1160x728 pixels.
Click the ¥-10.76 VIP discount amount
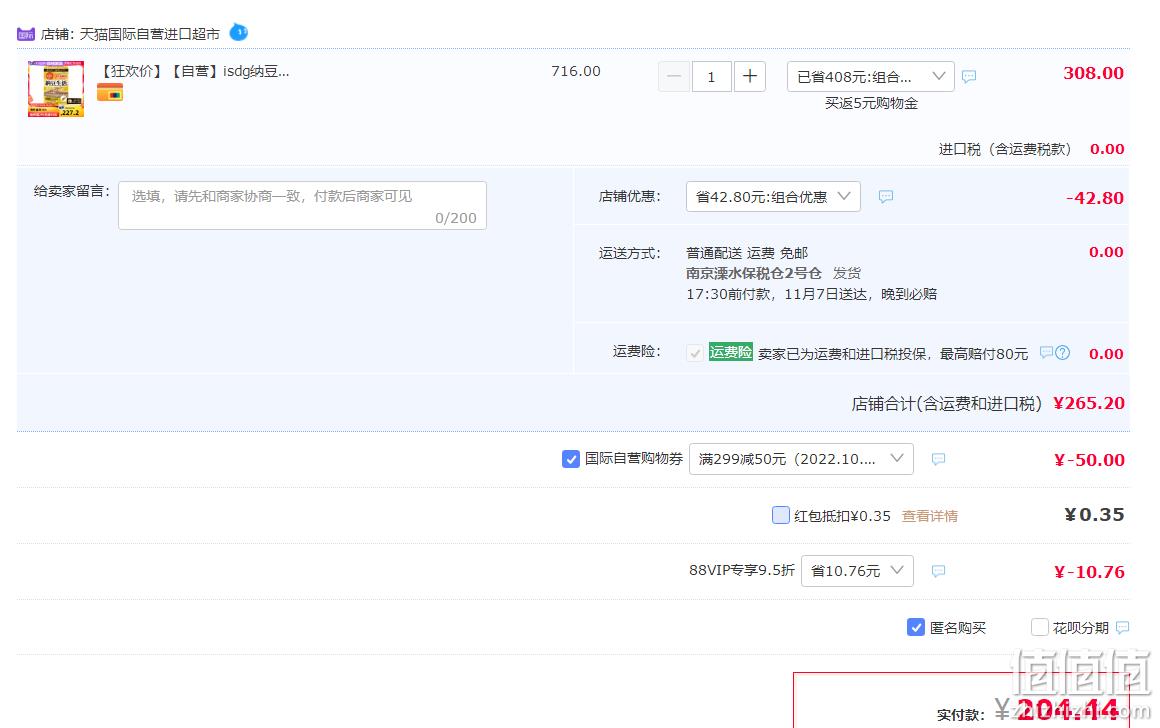click(x=1089, y=572)
